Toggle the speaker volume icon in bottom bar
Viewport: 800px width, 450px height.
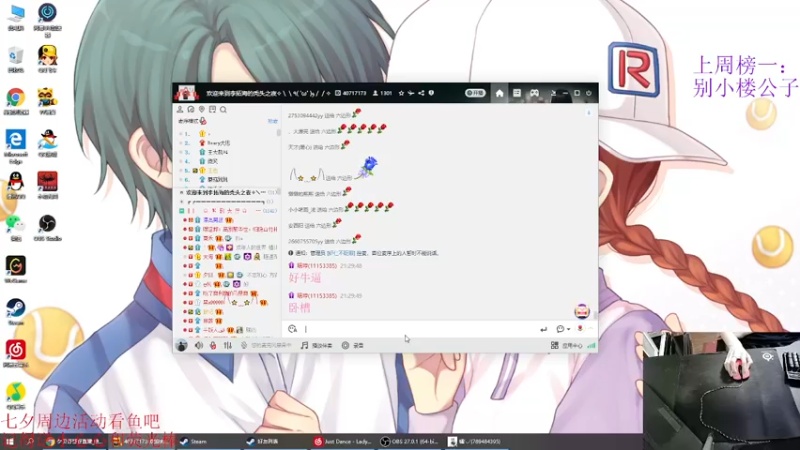click(x=199, y=345)
